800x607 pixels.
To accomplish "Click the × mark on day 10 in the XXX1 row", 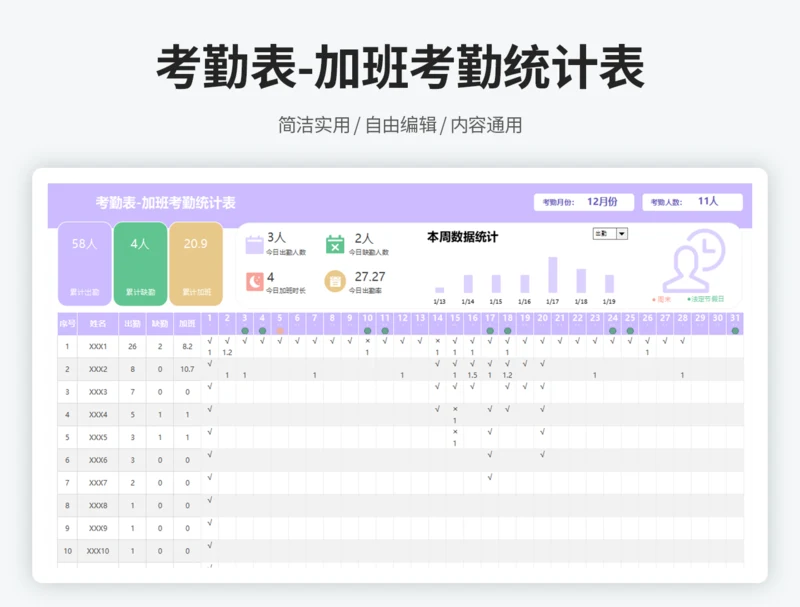I will pos(367,341).
